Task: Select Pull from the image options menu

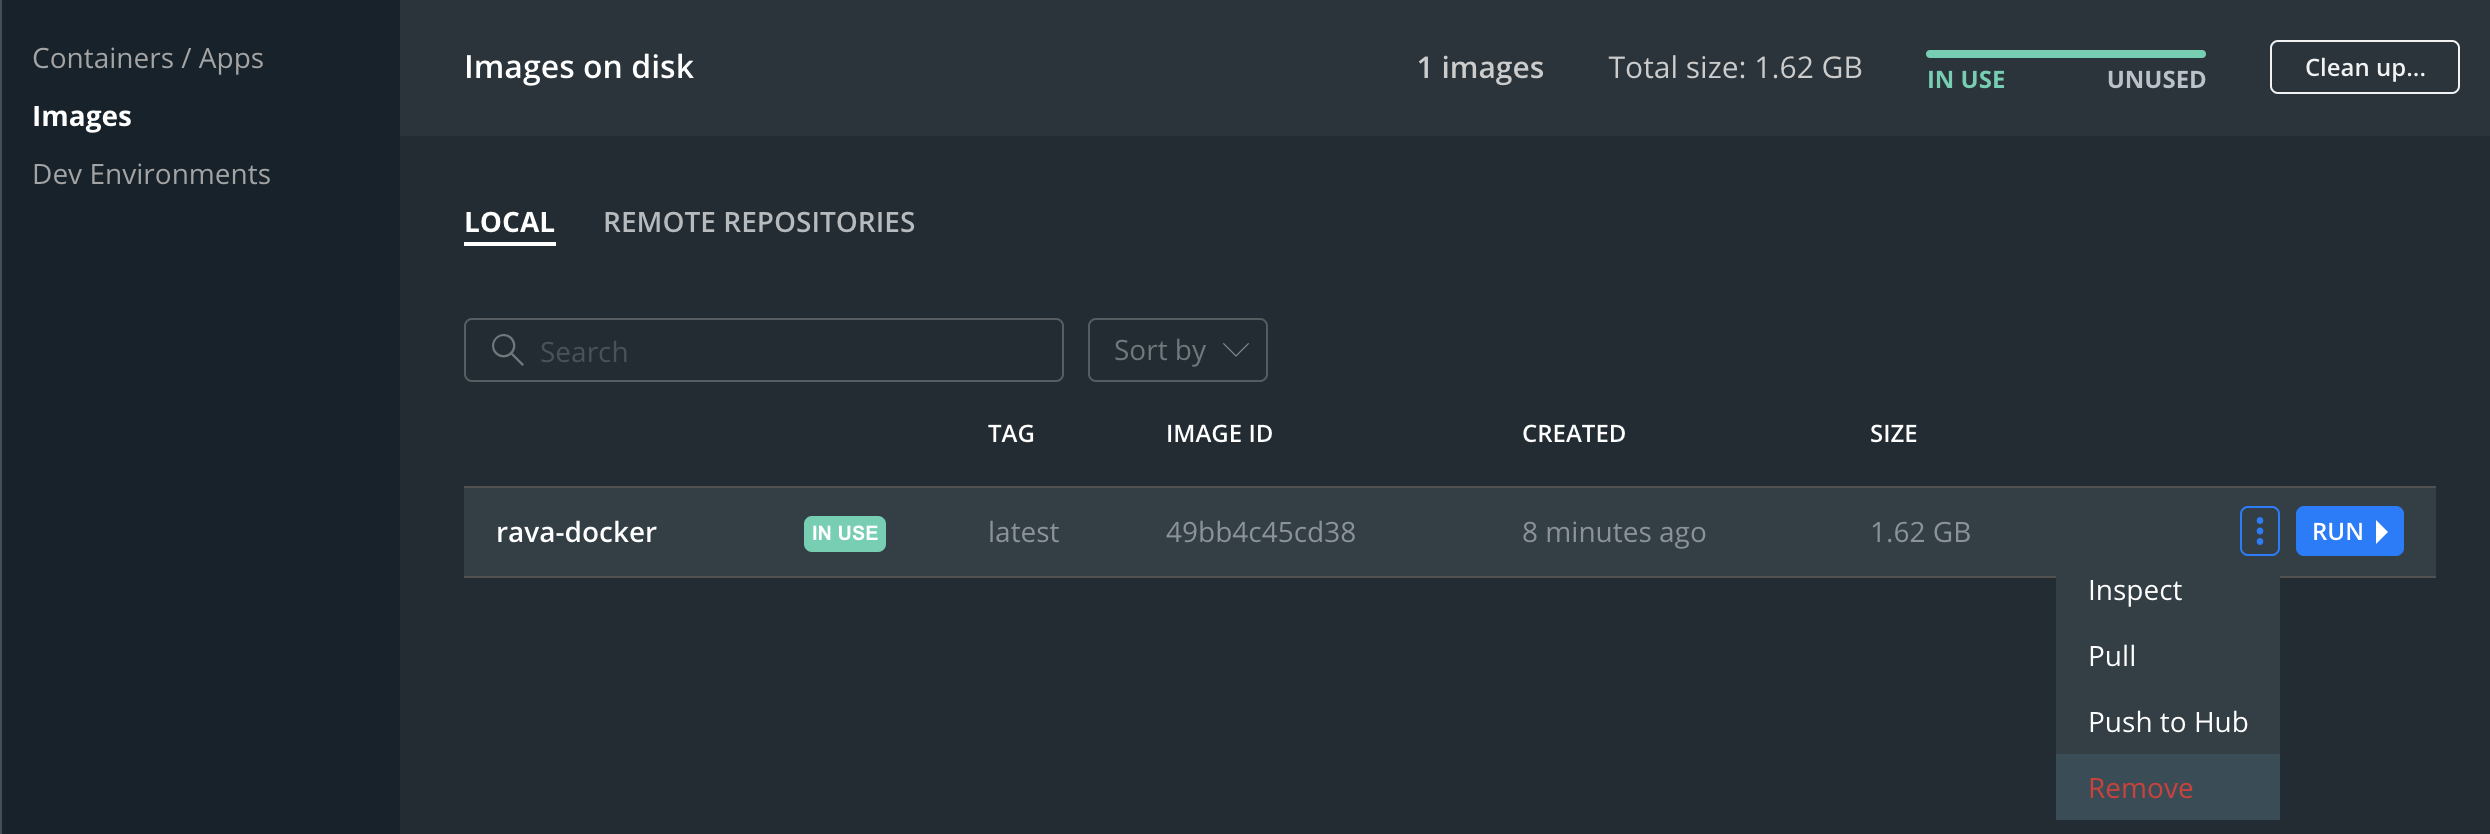Action: [x=2111, y=655]
